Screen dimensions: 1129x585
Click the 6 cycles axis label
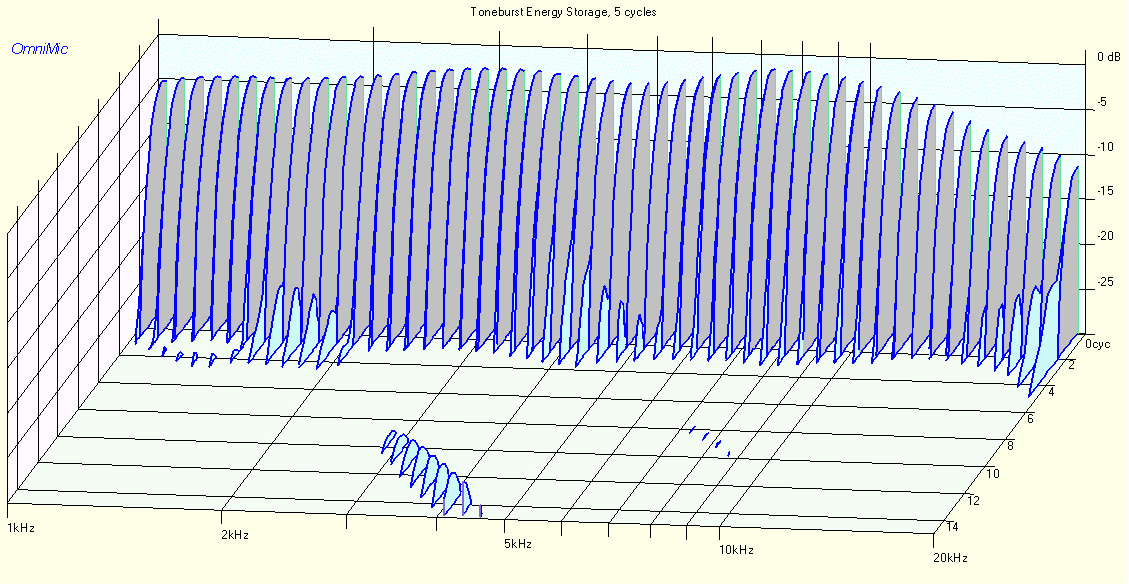coord(1031,419)
